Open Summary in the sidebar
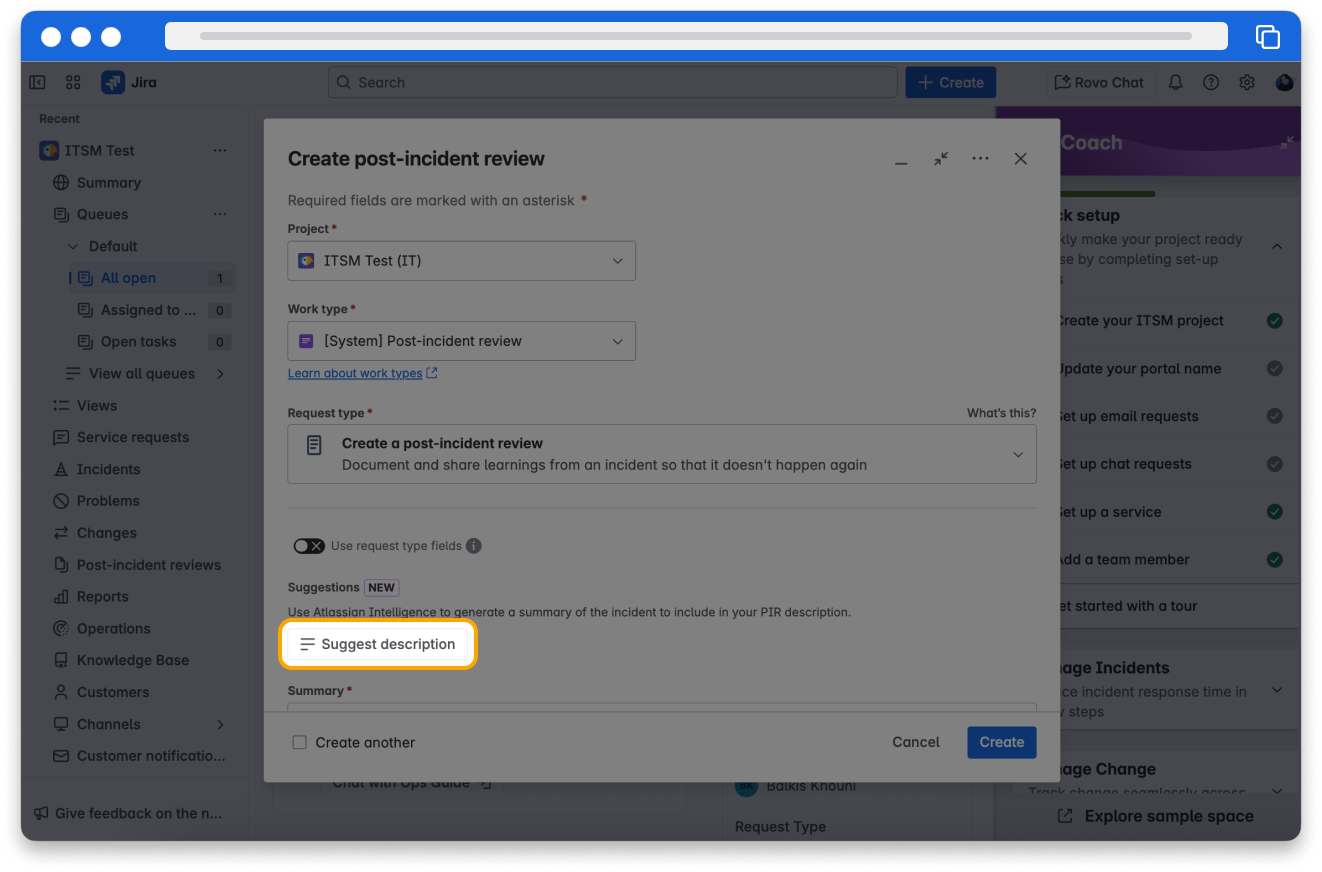The image size is (1322, 872). pyautogui.click(x=109, y=183)
